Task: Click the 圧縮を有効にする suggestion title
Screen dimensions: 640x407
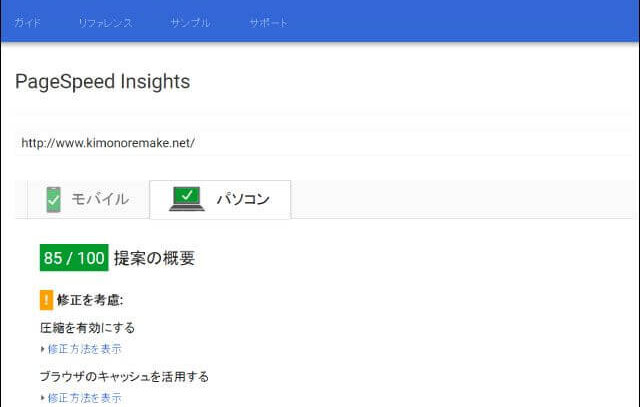Action: click(87, 327)
